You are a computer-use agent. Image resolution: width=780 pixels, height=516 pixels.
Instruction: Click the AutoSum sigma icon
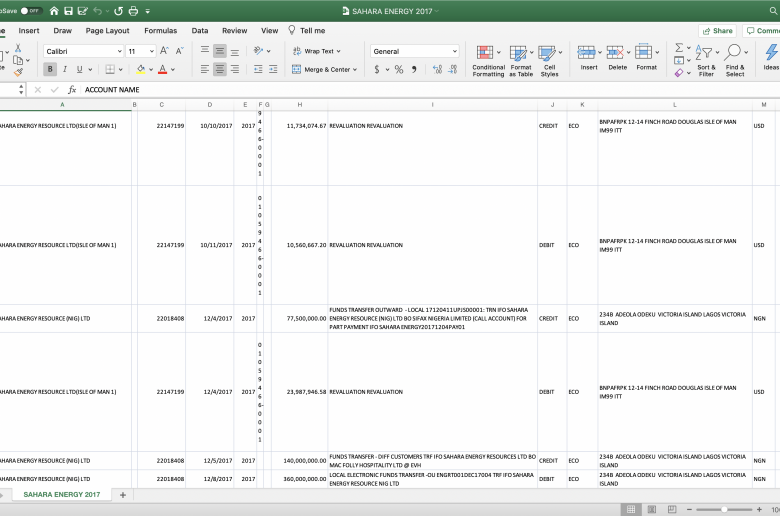click(679, 48)
